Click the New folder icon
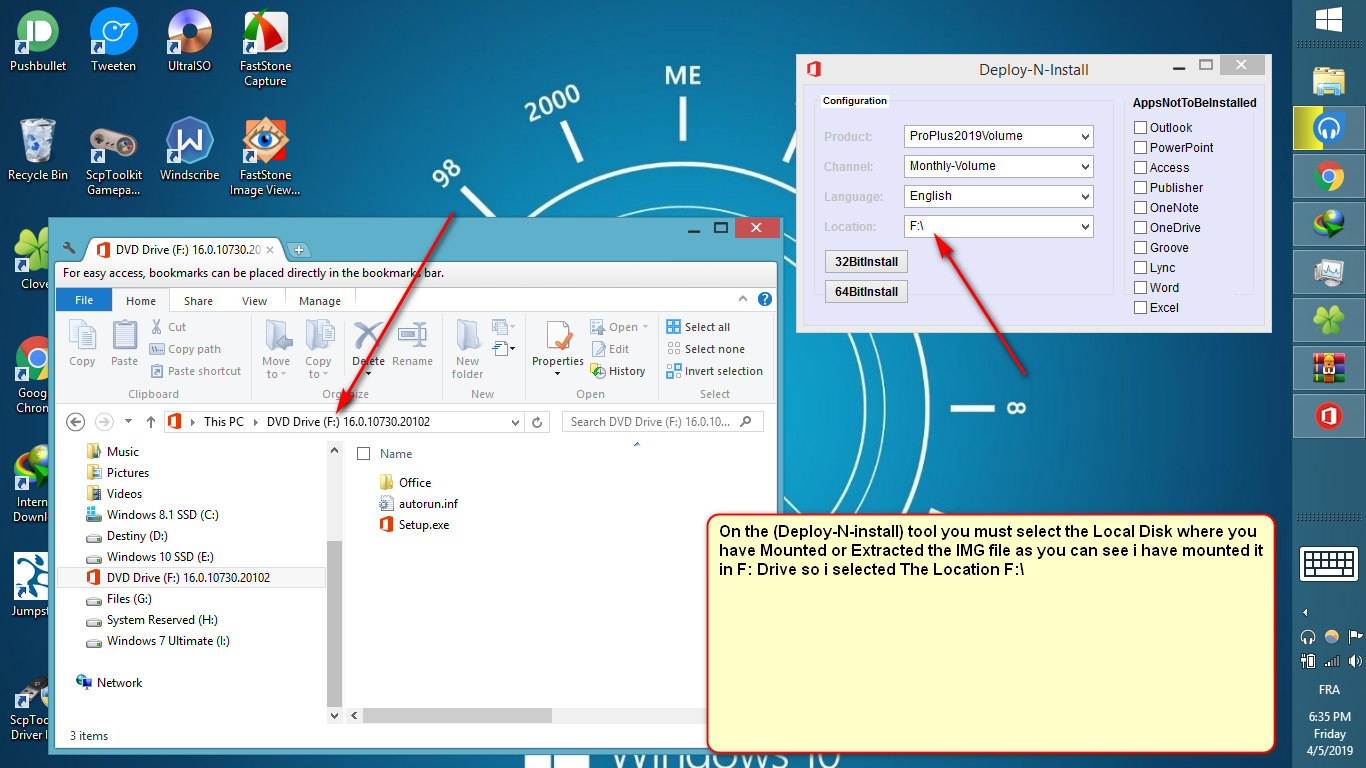 [x=467, y=337]
